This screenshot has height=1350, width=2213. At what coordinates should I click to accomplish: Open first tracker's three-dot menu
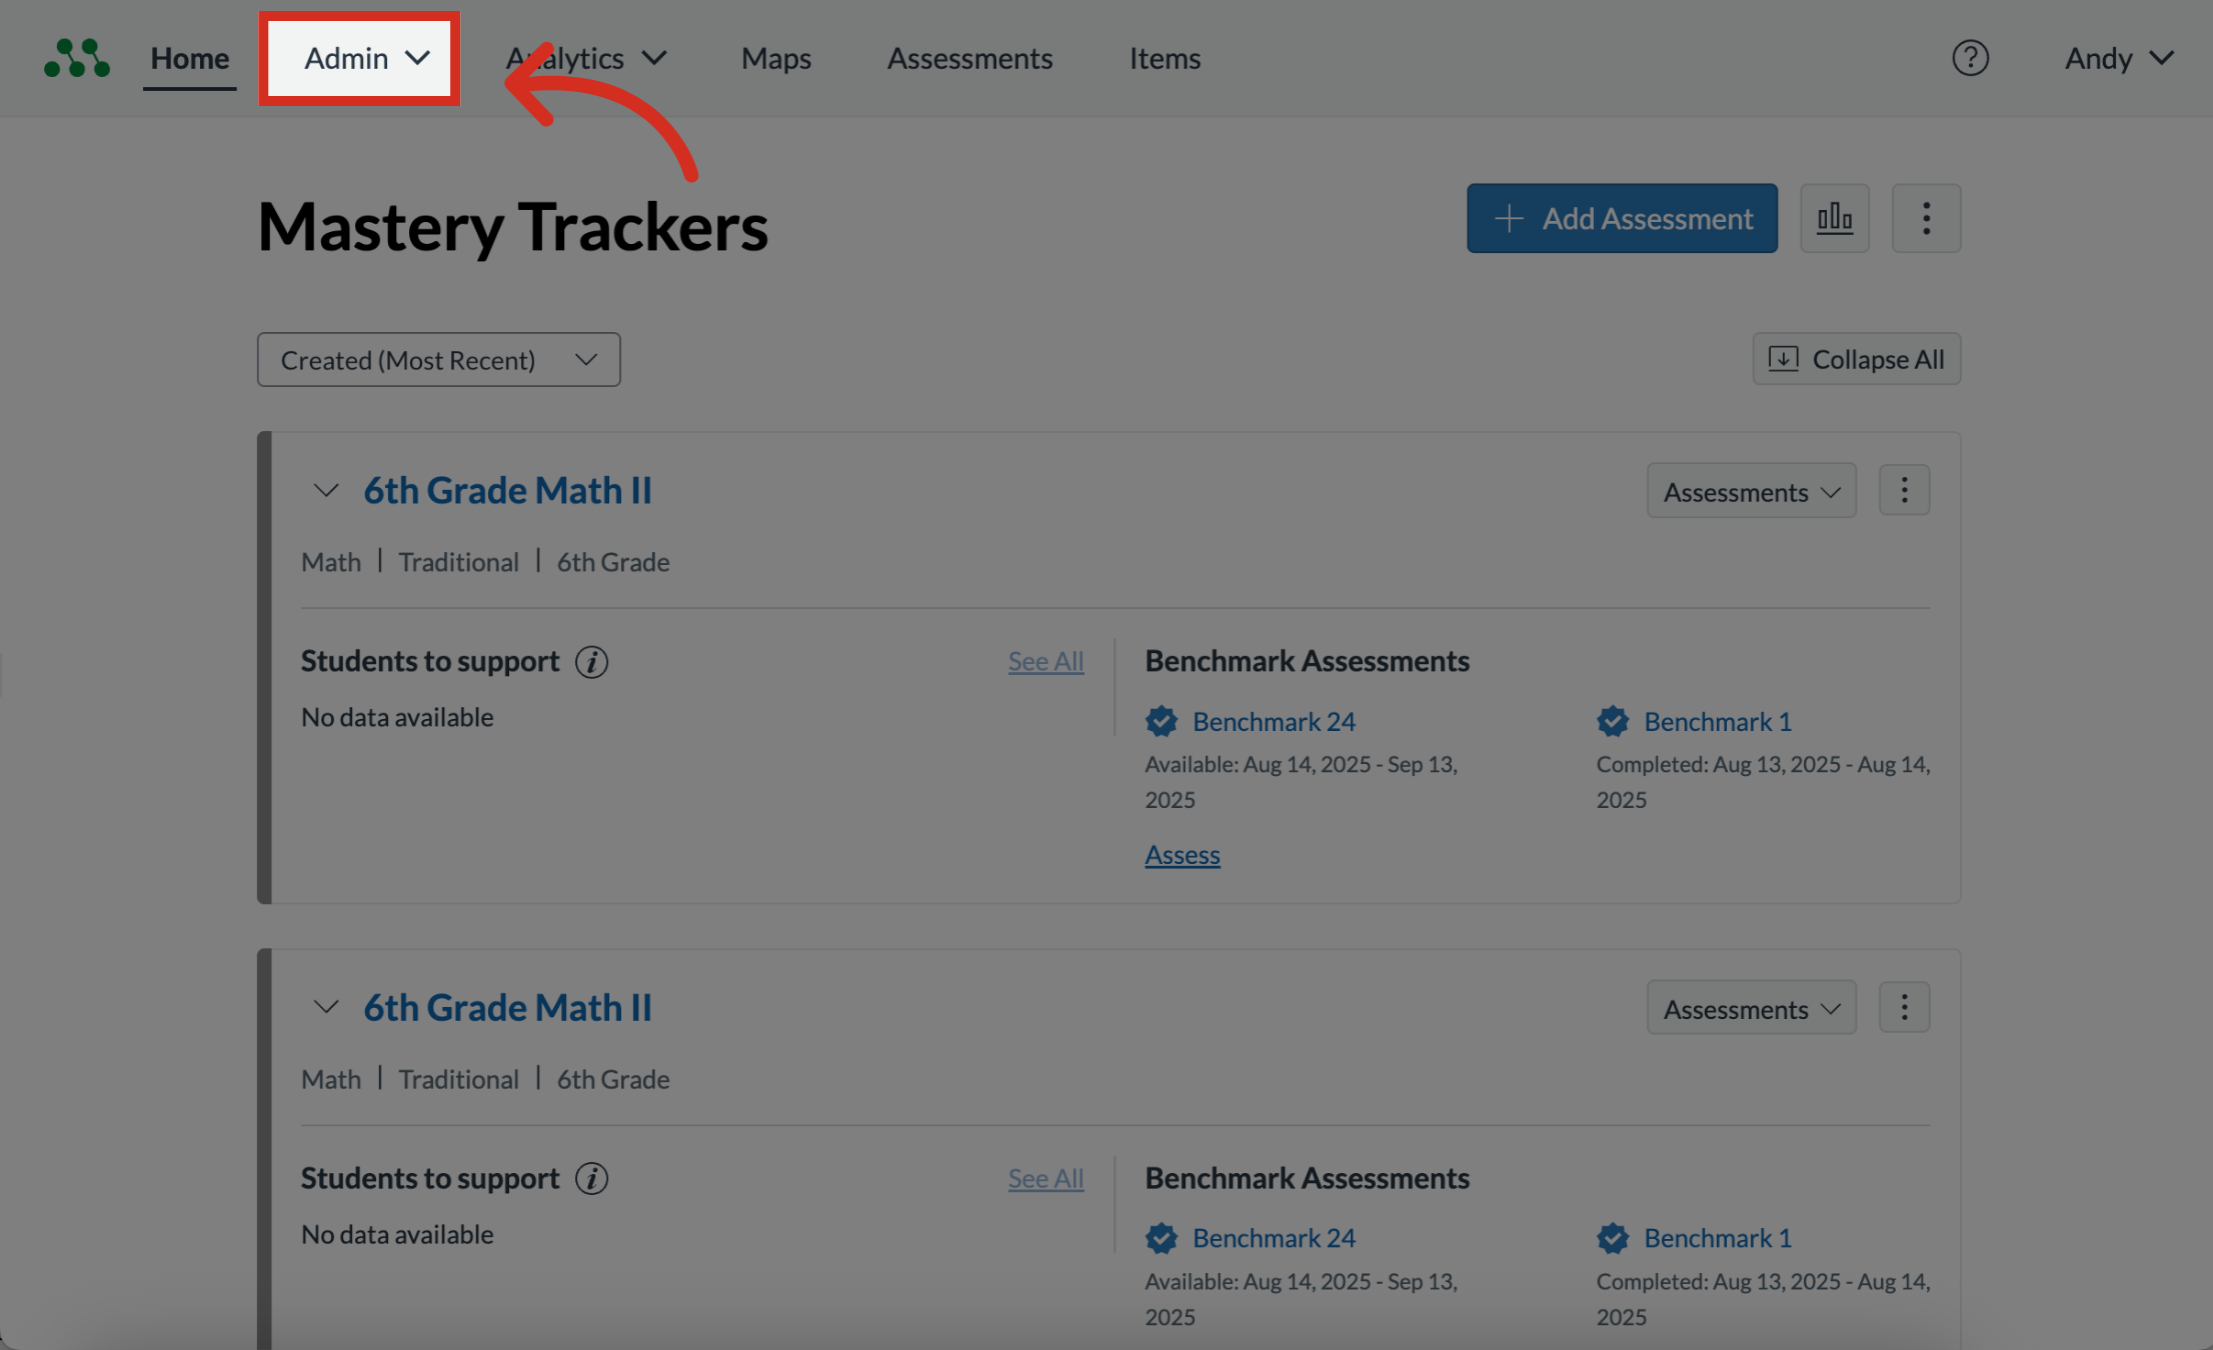click(x=1903, y=490)
